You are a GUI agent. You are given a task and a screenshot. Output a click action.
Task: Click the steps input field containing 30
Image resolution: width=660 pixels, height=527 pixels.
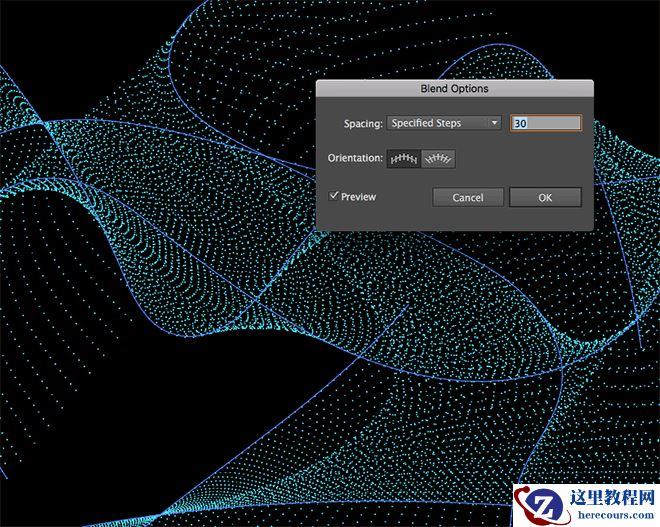point(546,123)
